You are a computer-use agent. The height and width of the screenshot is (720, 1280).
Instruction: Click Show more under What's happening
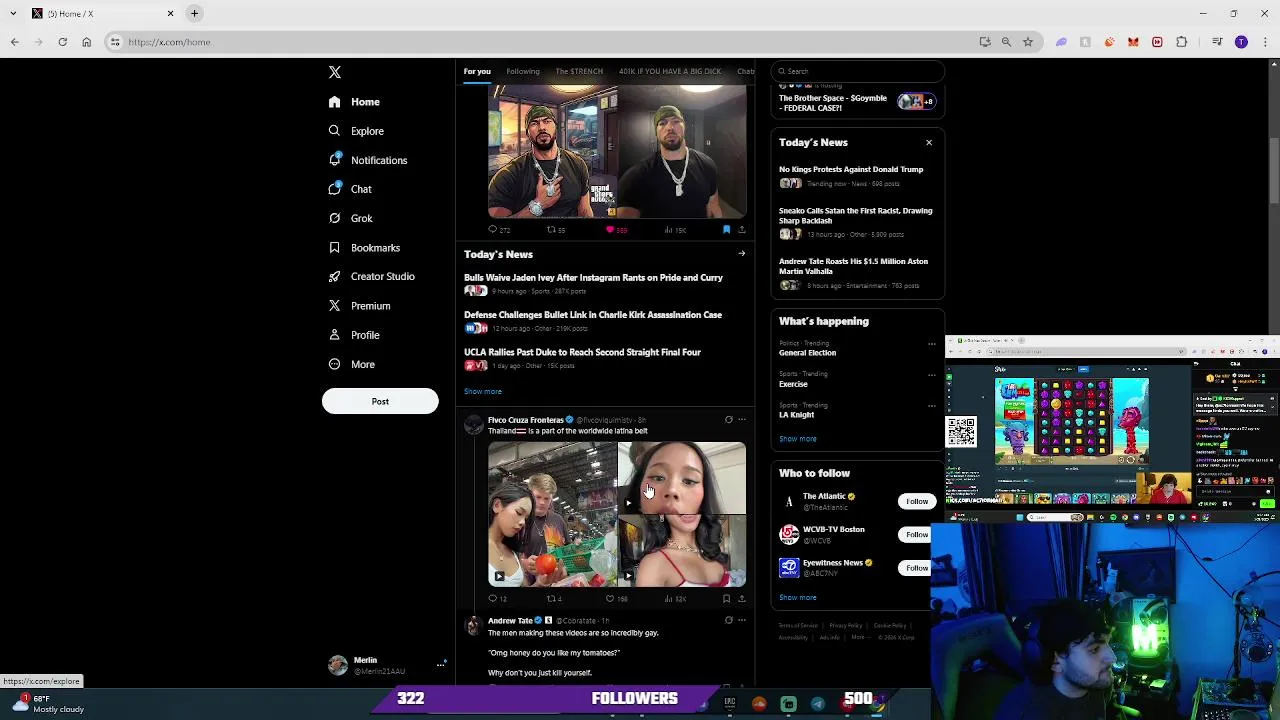pos(798,439)
